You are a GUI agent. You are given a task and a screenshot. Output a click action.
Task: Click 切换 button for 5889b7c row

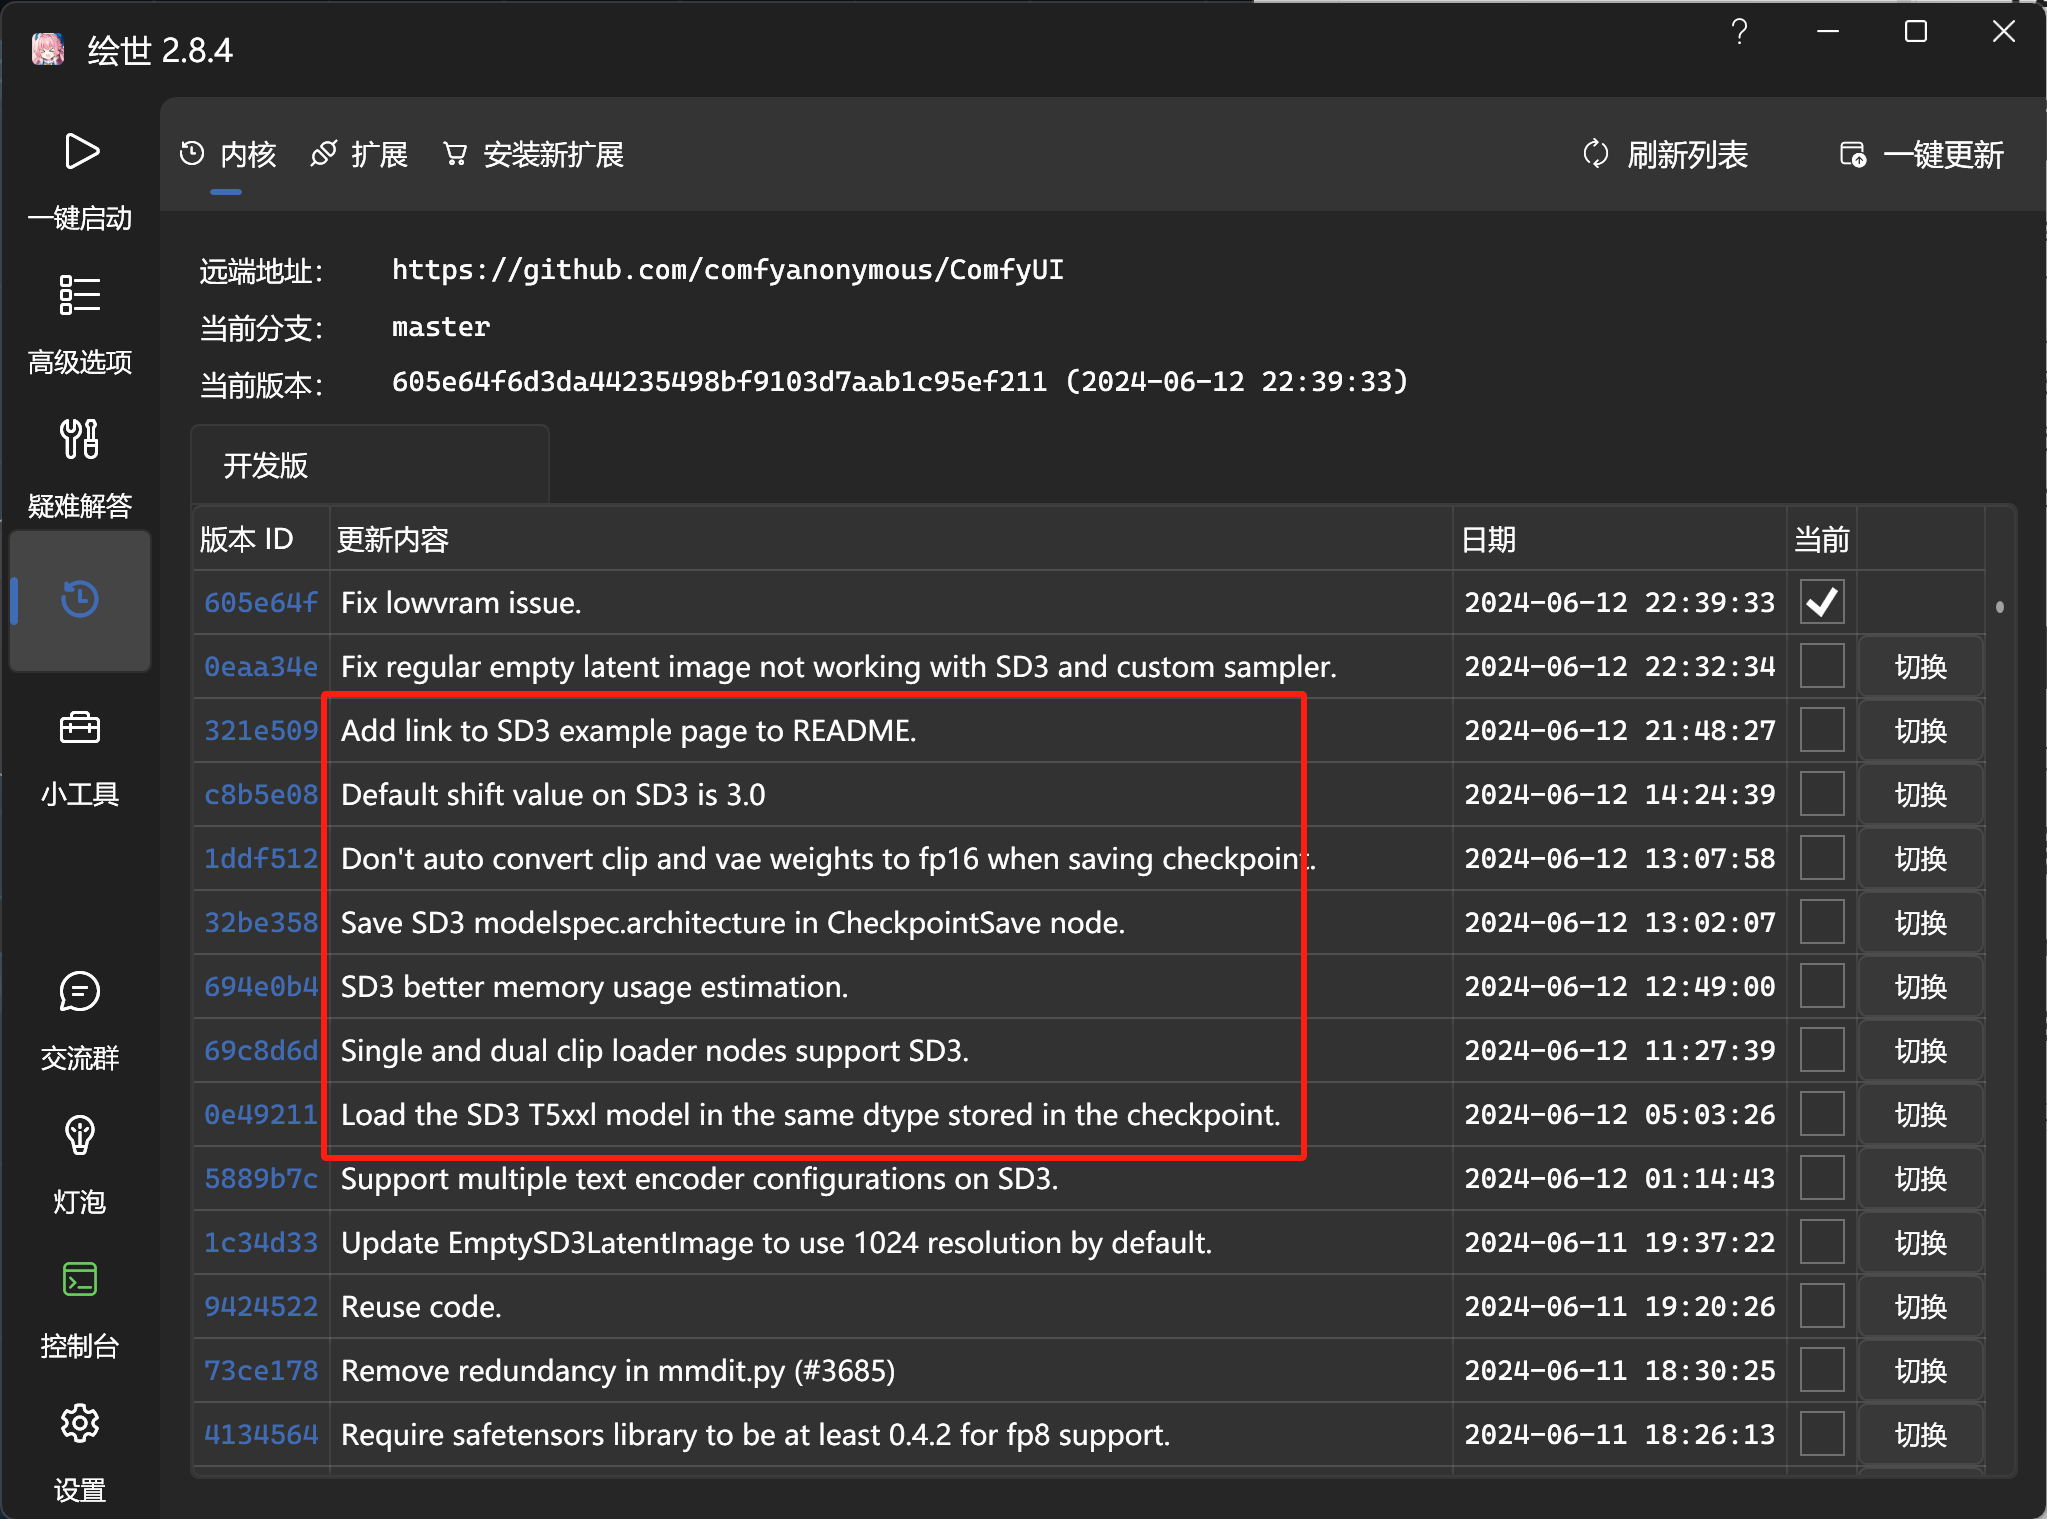(1921, 1179)
